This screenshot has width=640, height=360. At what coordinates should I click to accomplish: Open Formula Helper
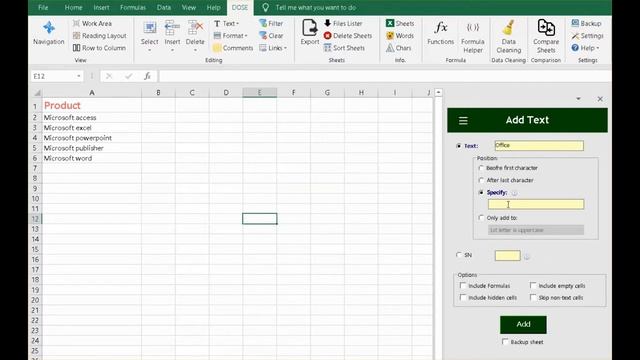(x=473, y=38)
